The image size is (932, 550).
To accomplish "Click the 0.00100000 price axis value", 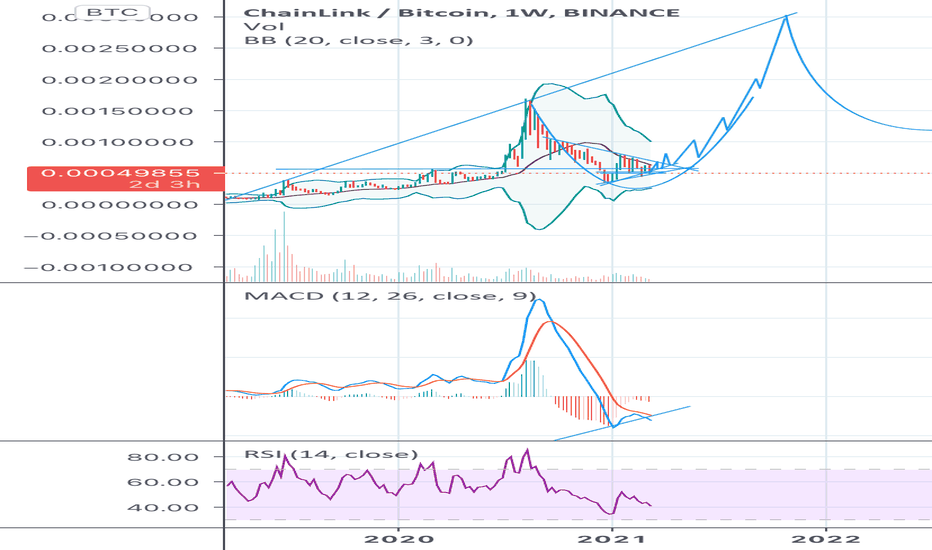I will pyautogui.click(x=118, y=142).
